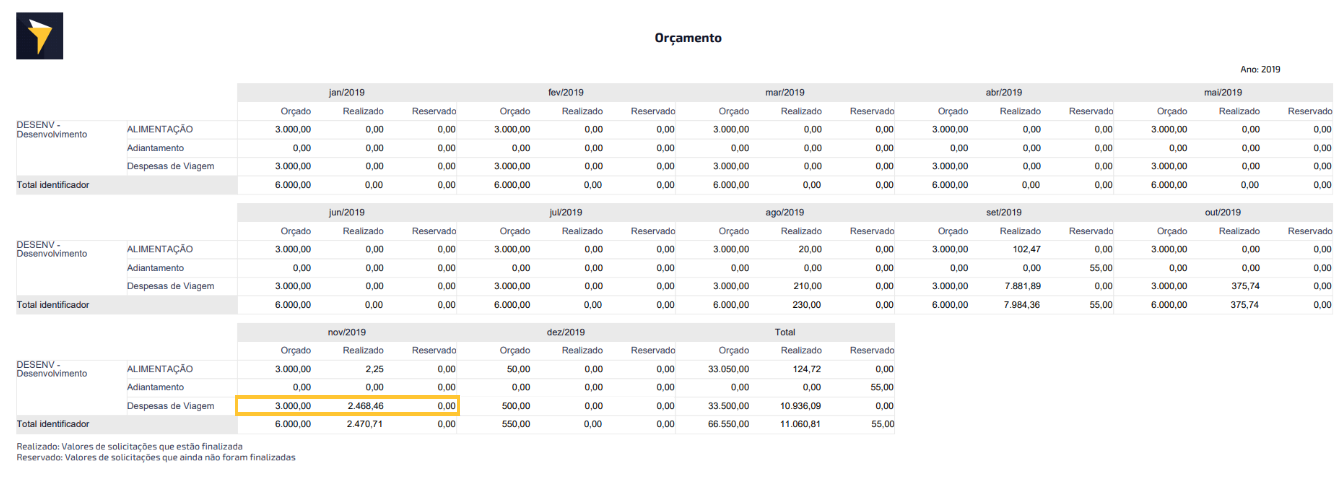
Task: Select the Total Realizado value 10.936,09
Action: pyautogui.click(x=801, y=406)
